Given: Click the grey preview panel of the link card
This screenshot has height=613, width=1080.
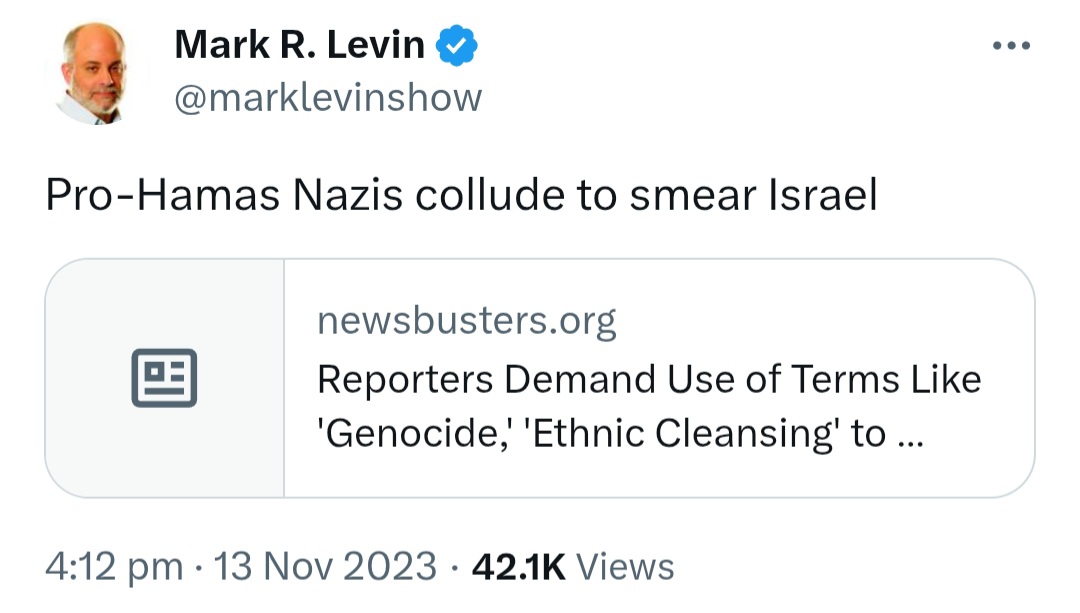Looking at the screenshot, I should (x=165, y=378).
